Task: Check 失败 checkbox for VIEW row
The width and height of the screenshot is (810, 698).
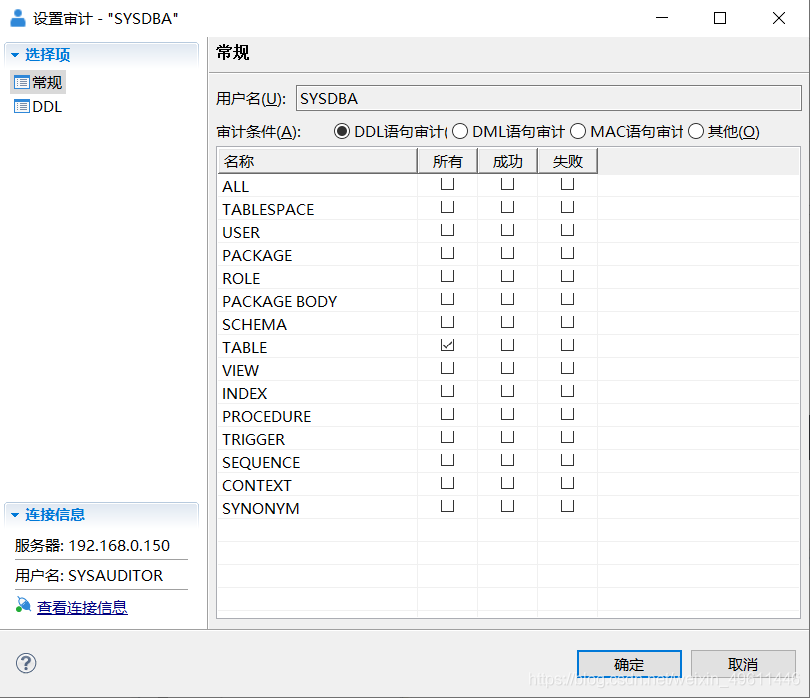Action: 567,368
